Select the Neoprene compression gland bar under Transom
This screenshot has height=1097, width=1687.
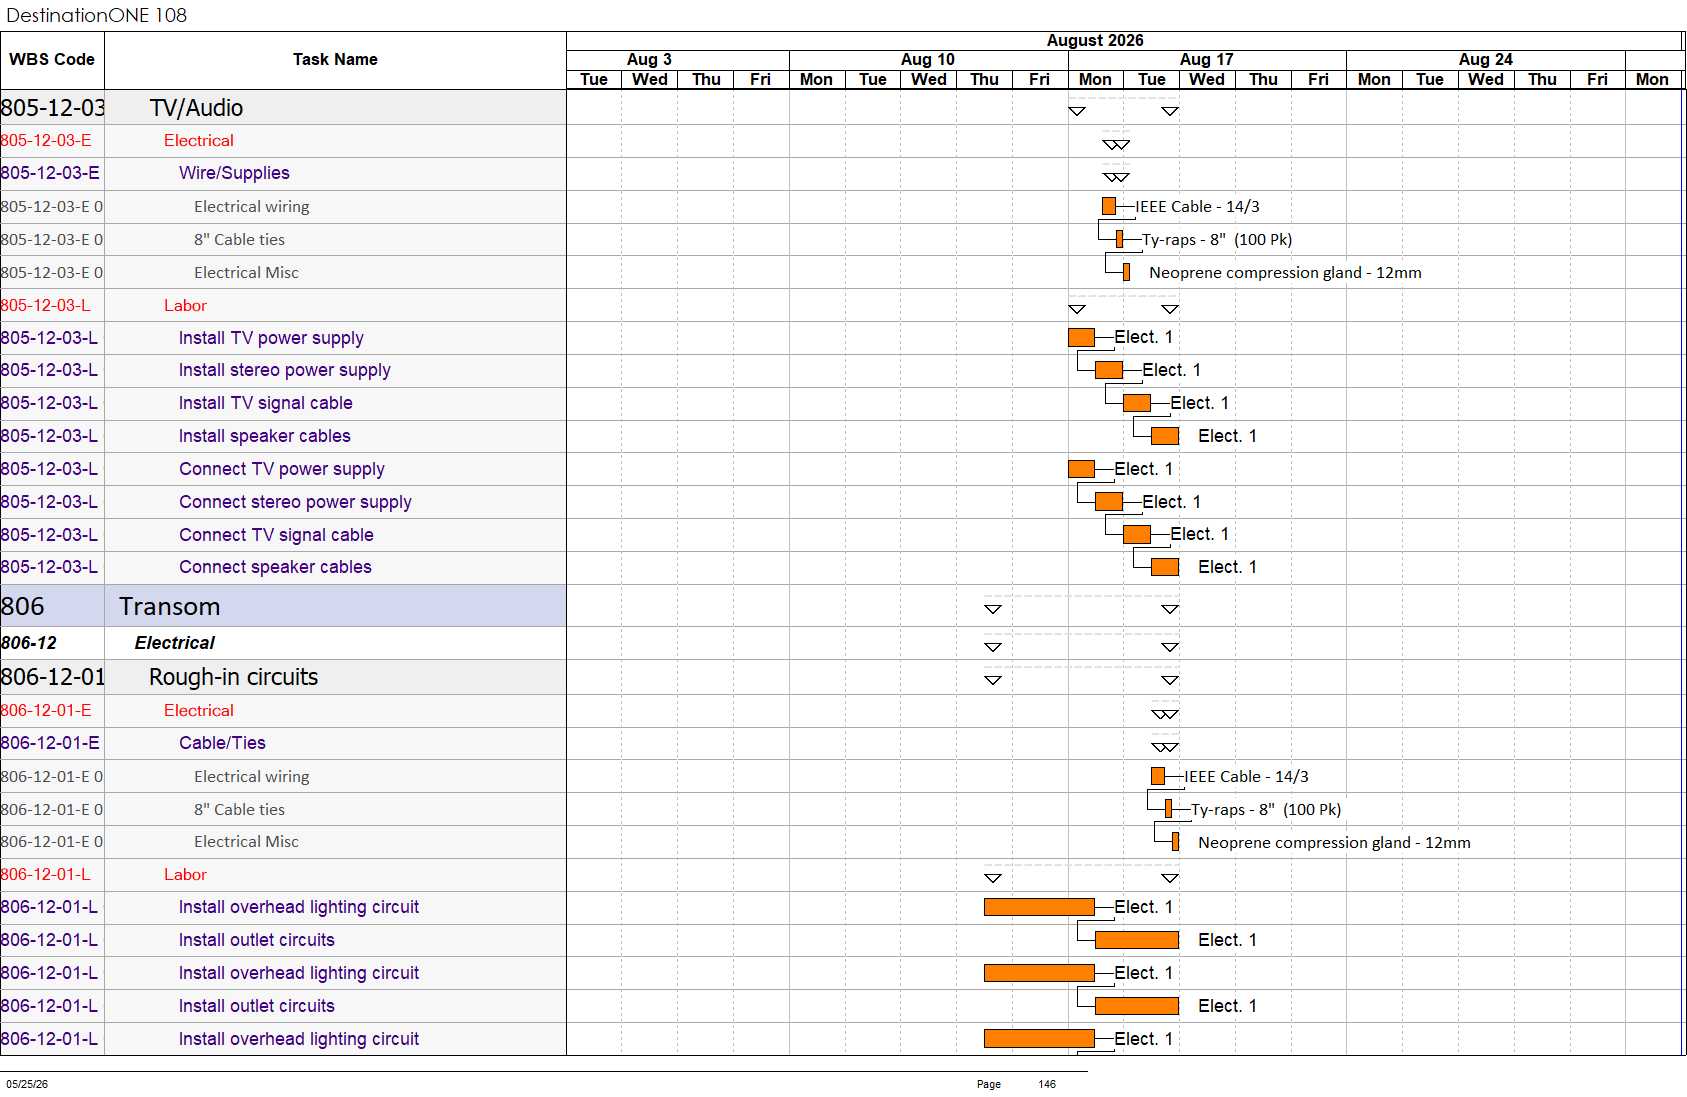[x=1176, y=842]
